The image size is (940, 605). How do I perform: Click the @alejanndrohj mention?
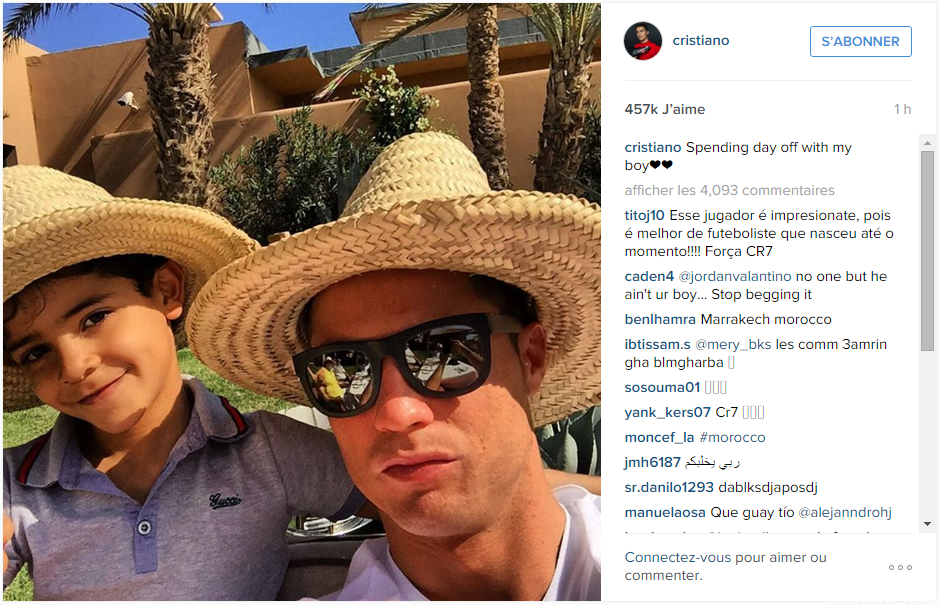(845, 513)
